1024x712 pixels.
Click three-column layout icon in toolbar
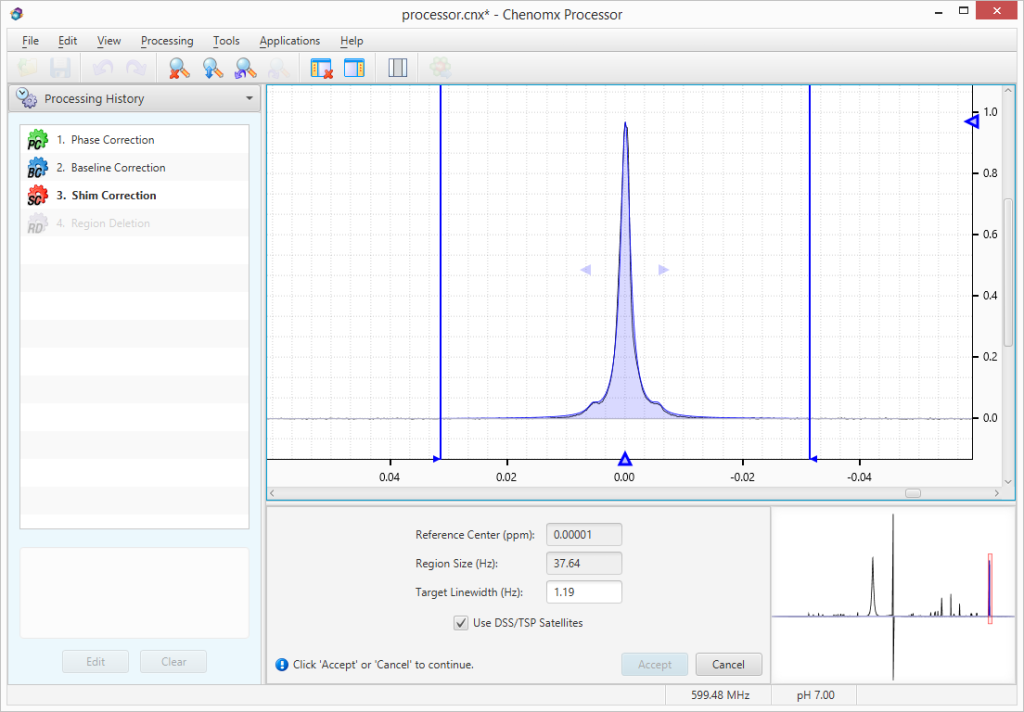point(397,68)
